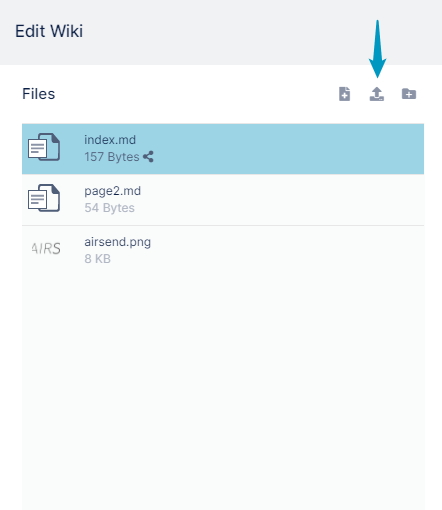Select the page2.md file name
This screenshot has height=510, width=442.
(x=113, y=191)
